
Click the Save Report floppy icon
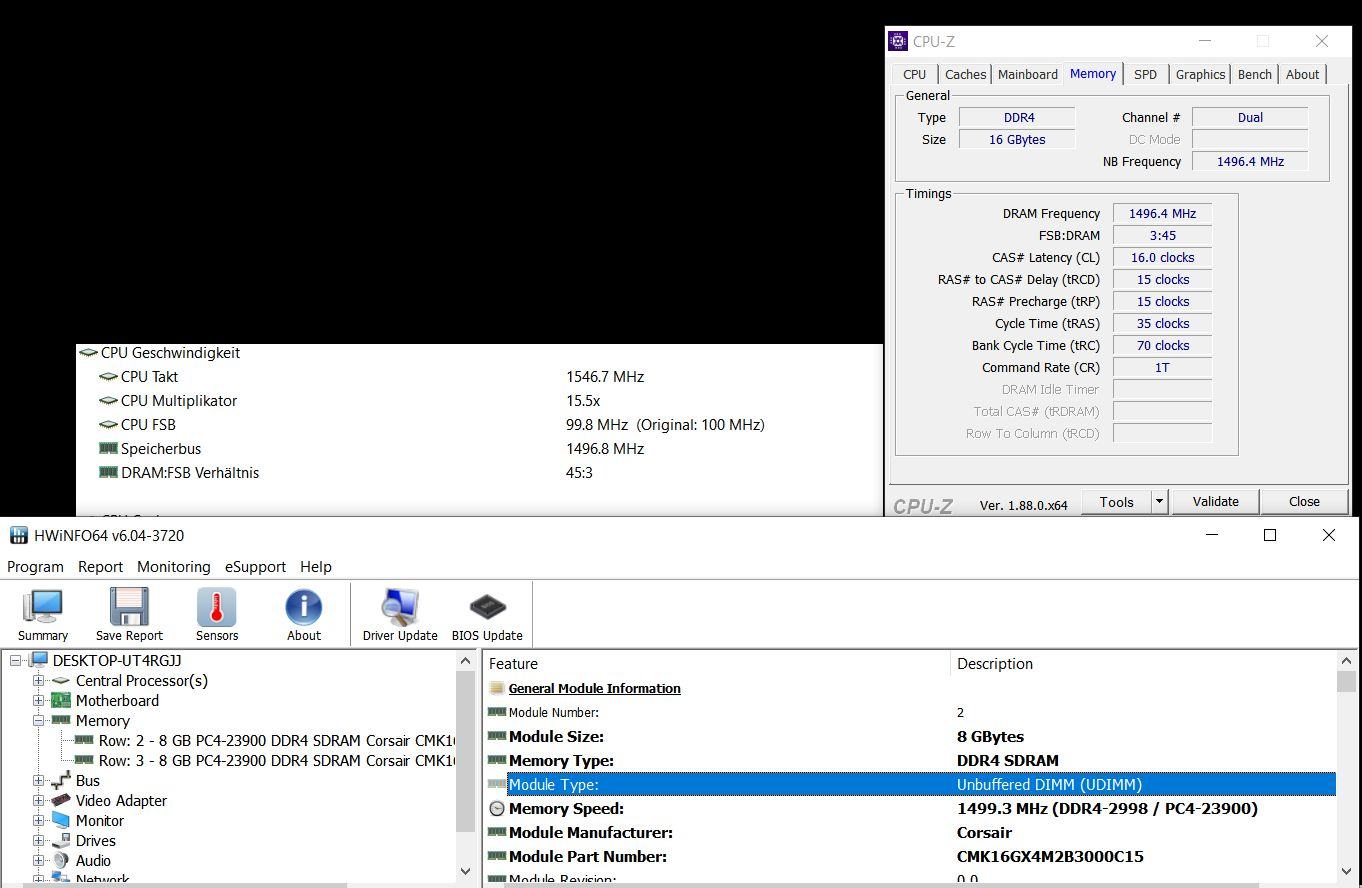(129, 606)
